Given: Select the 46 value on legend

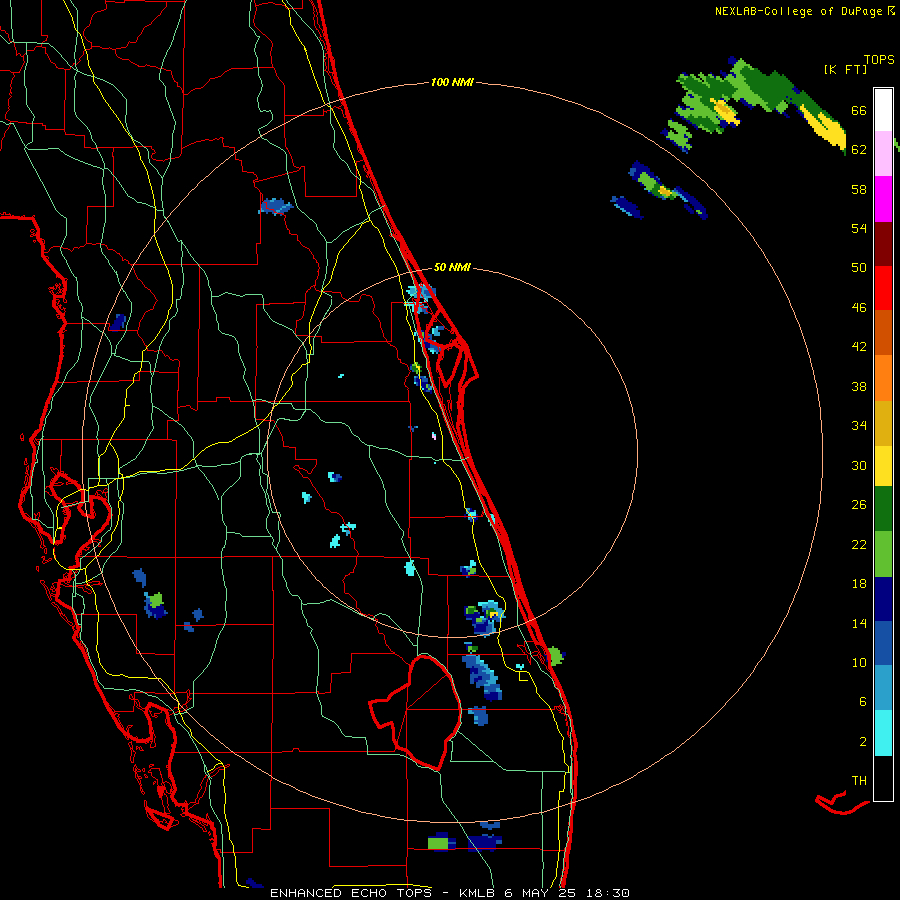Looking at the screenshot, I should pyautogui.click(x=859, y=307).
